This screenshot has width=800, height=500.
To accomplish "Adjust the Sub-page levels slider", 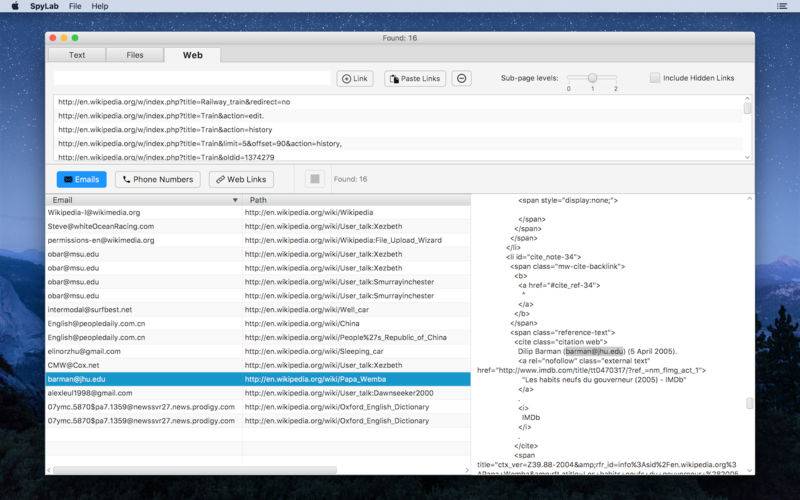I will [592, 78].
